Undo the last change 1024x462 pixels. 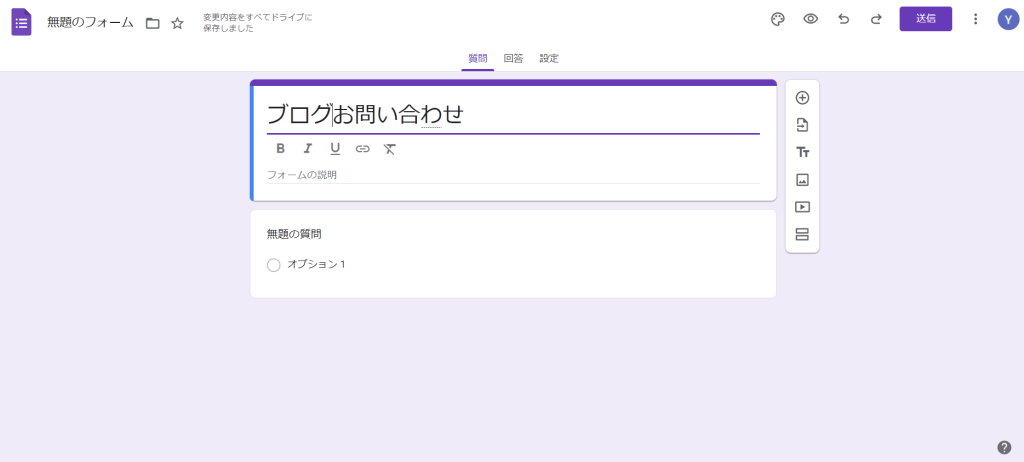pyautogui.click(x=843, y=19)
